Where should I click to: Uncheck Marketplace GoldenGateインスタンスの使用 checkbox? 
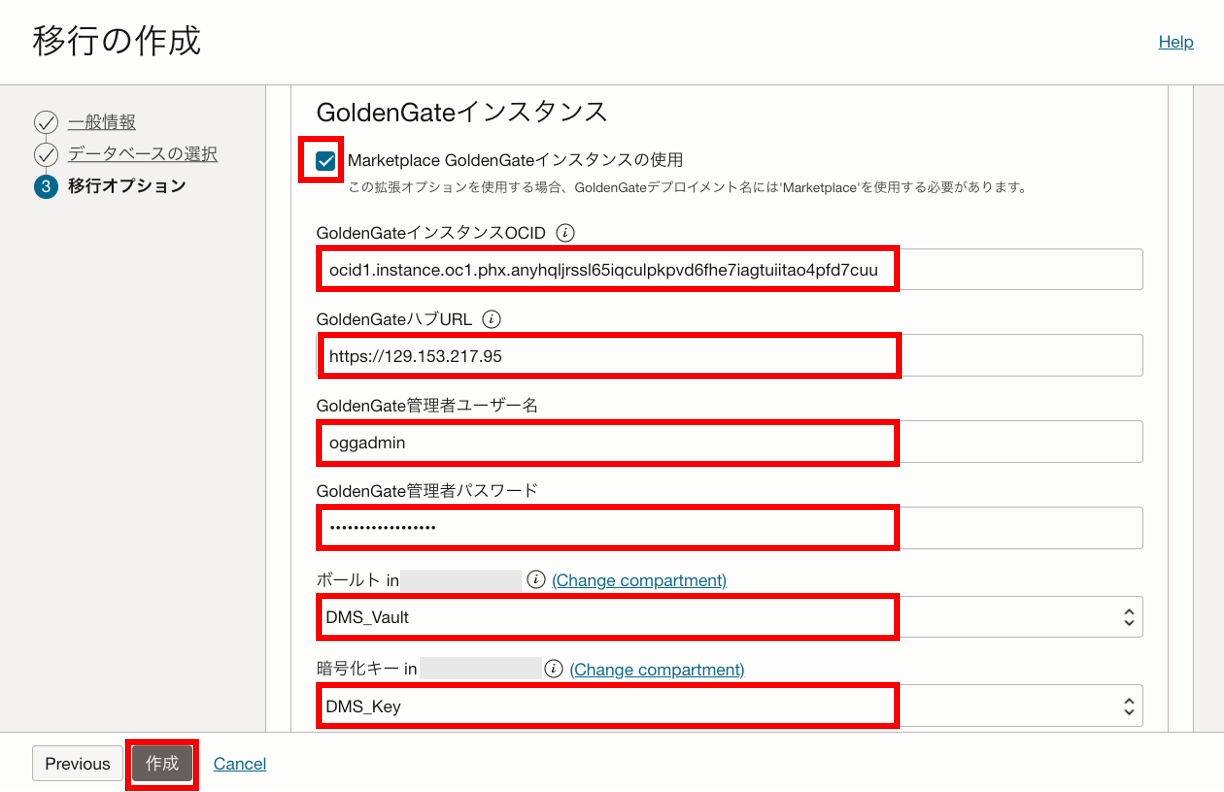(325, 161)
